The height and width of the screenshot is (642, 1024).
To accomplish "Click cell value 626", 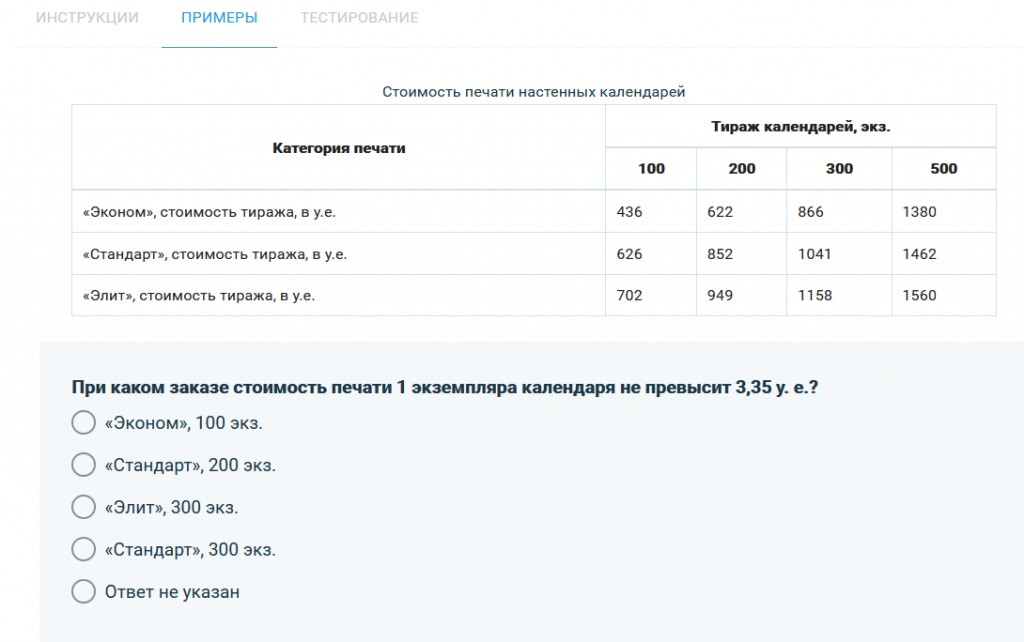I will pos(630,254).
